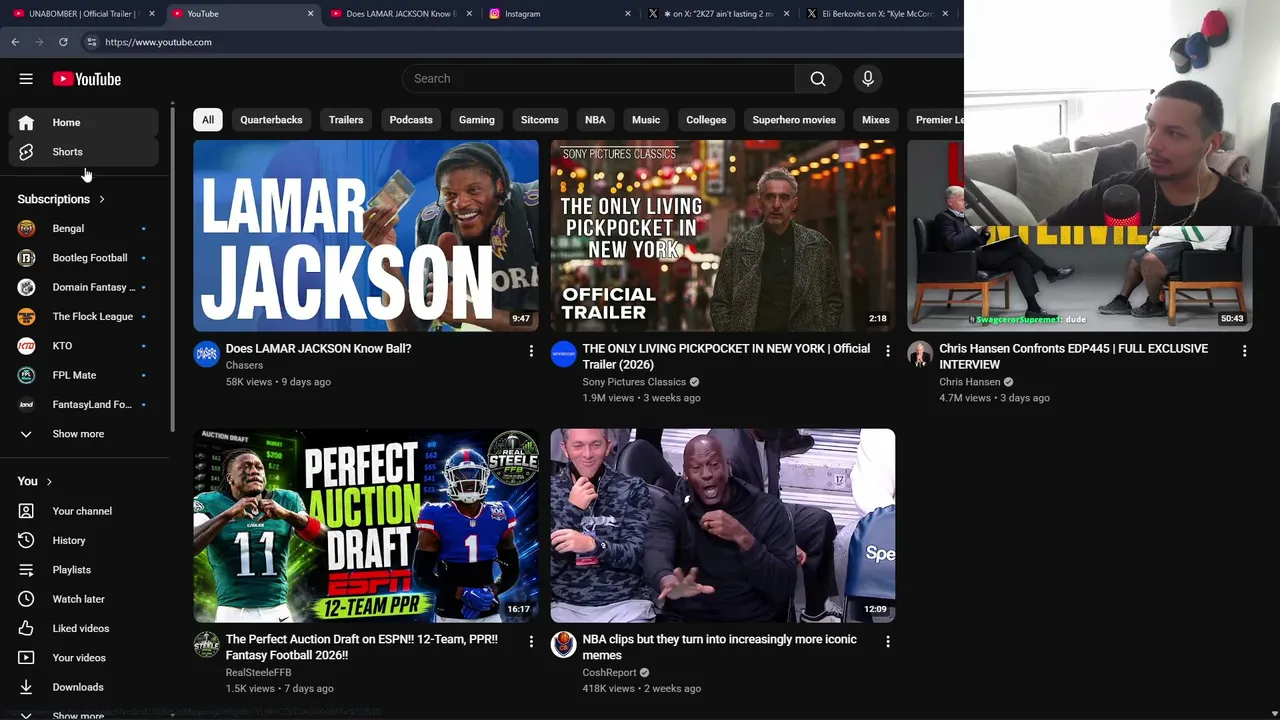Select the Gaming filter chip
This screenshot has width=1280, height=720.
pos(477,120)
